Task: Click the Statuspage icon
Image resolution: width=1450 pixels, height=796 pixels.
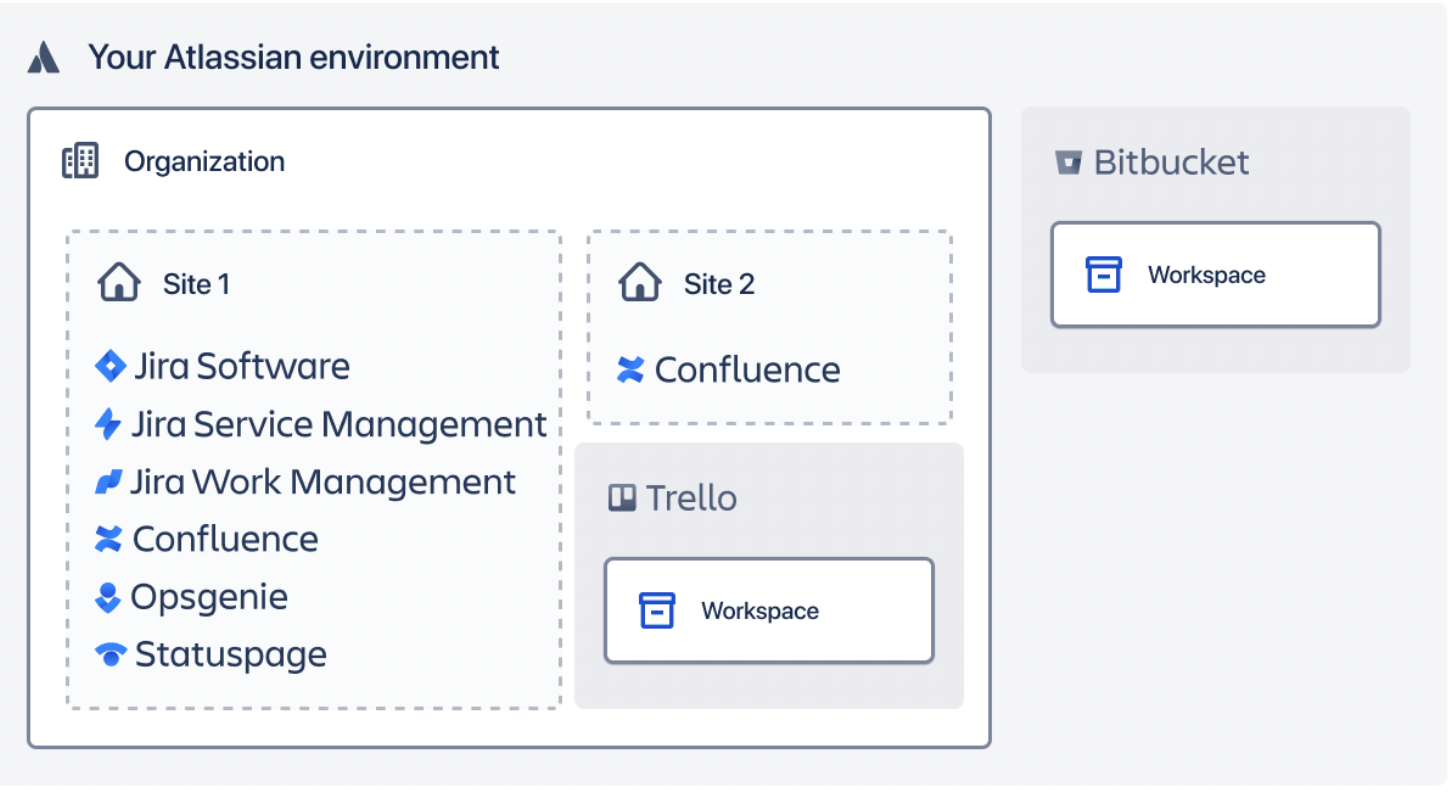Action: (111, 655)
